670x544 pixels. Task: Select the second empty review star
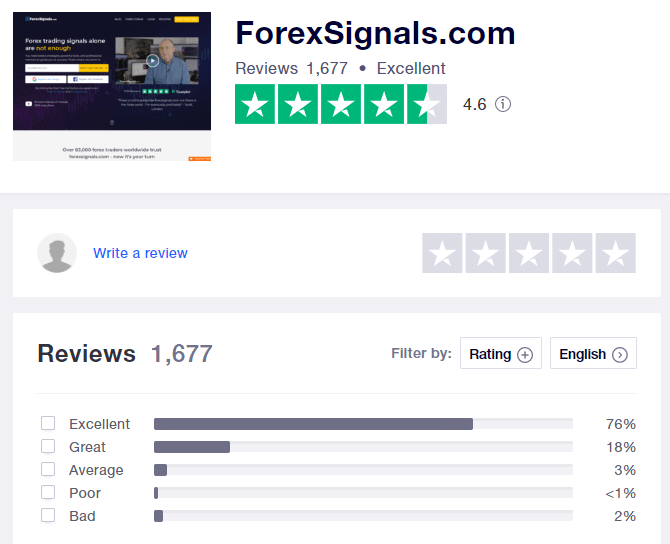click(x=485, y=253)
